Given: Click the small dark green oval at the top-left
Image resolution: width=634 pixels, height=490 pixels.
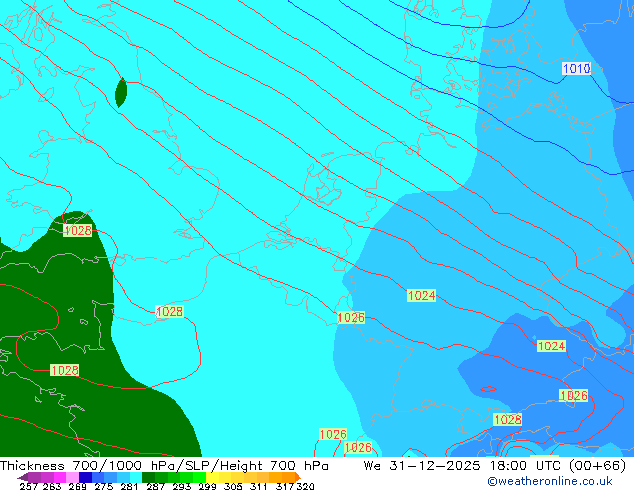Looking at the screenshot, I should tap(121, 93).
